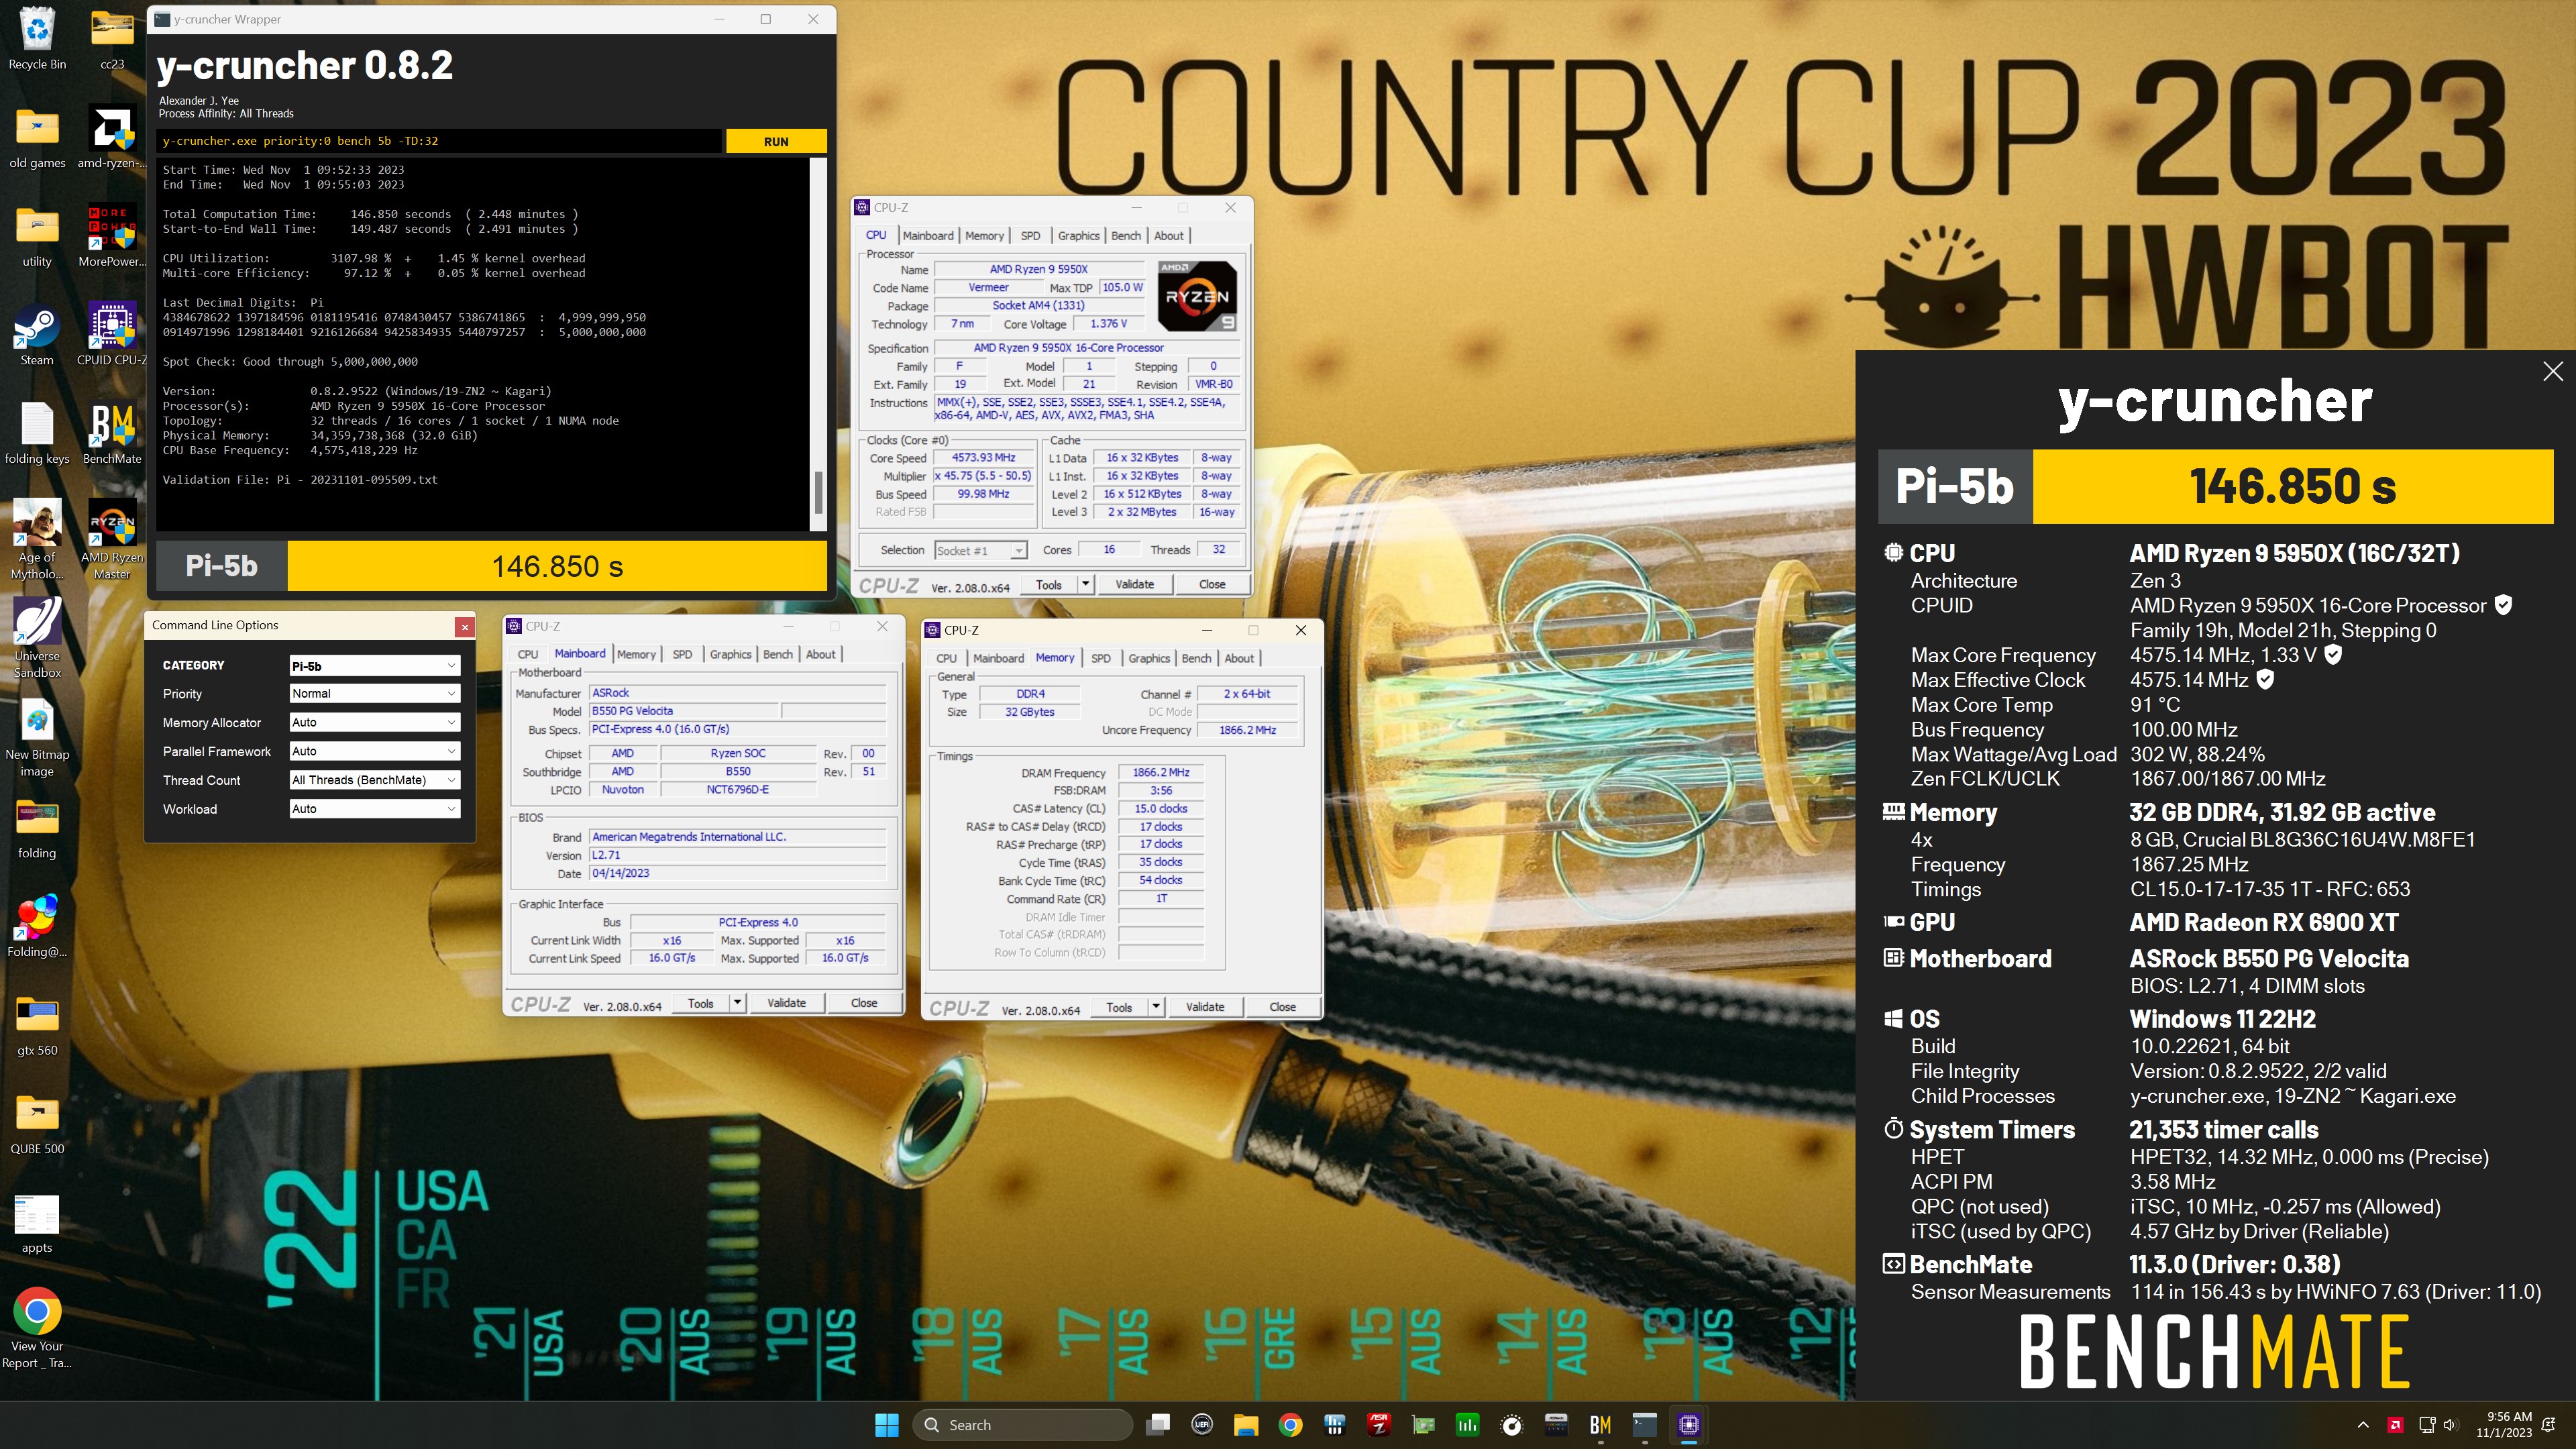Select the CPUID CPU-Z desktop shortcut
2576x1449 pixels.
(x=112, y=335)
